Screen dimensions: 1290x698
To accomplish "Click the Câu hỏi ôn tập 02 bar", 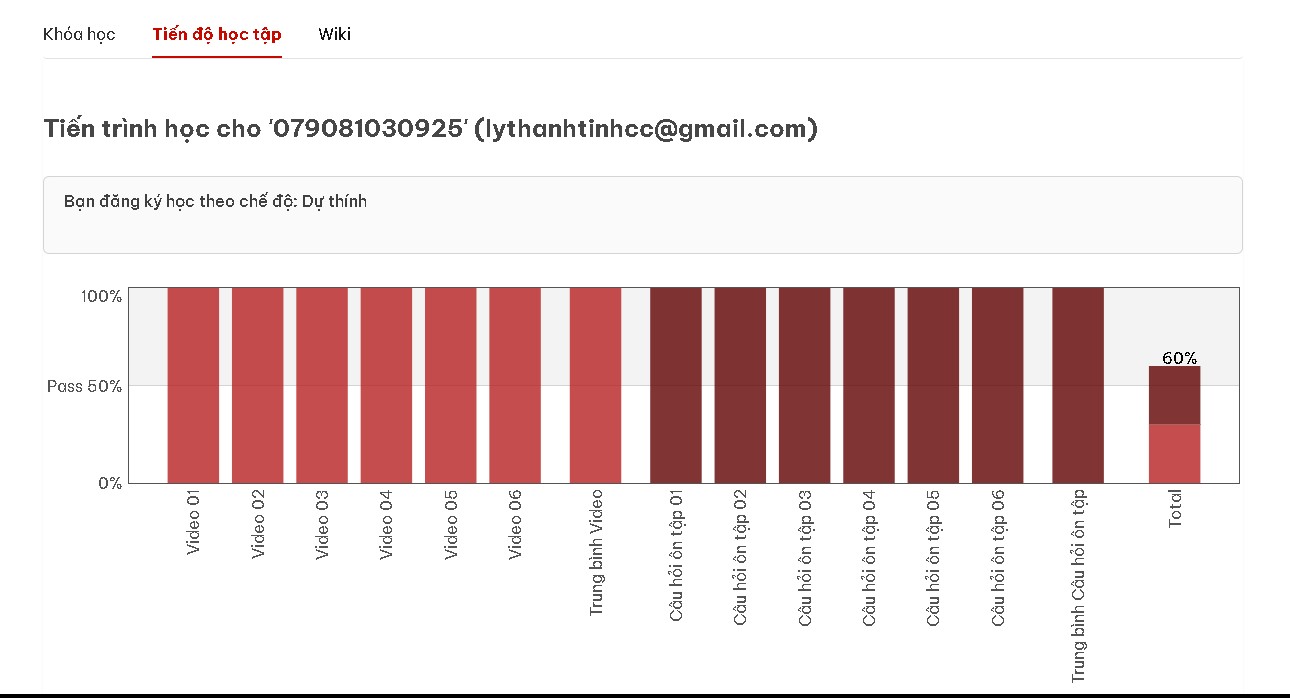I will (x=740, y=385).
